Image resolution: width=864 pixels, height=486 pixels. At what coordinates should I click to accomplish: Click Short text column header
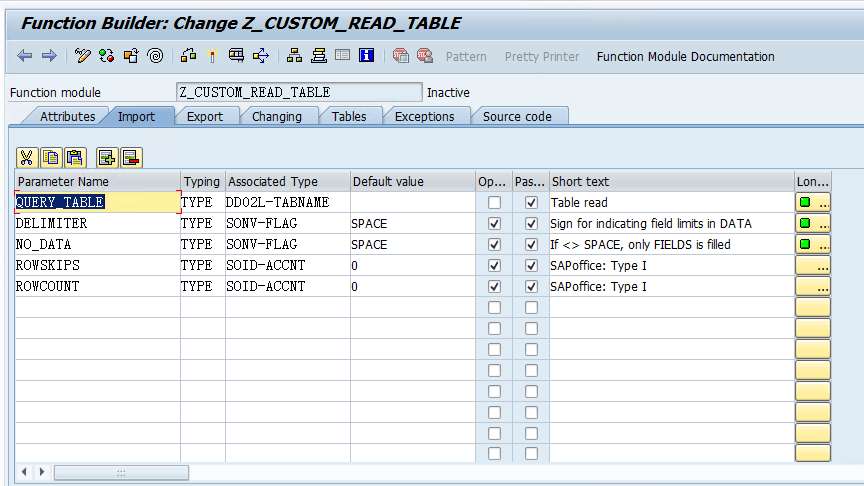pyautogui.click(x=672, y=181)
